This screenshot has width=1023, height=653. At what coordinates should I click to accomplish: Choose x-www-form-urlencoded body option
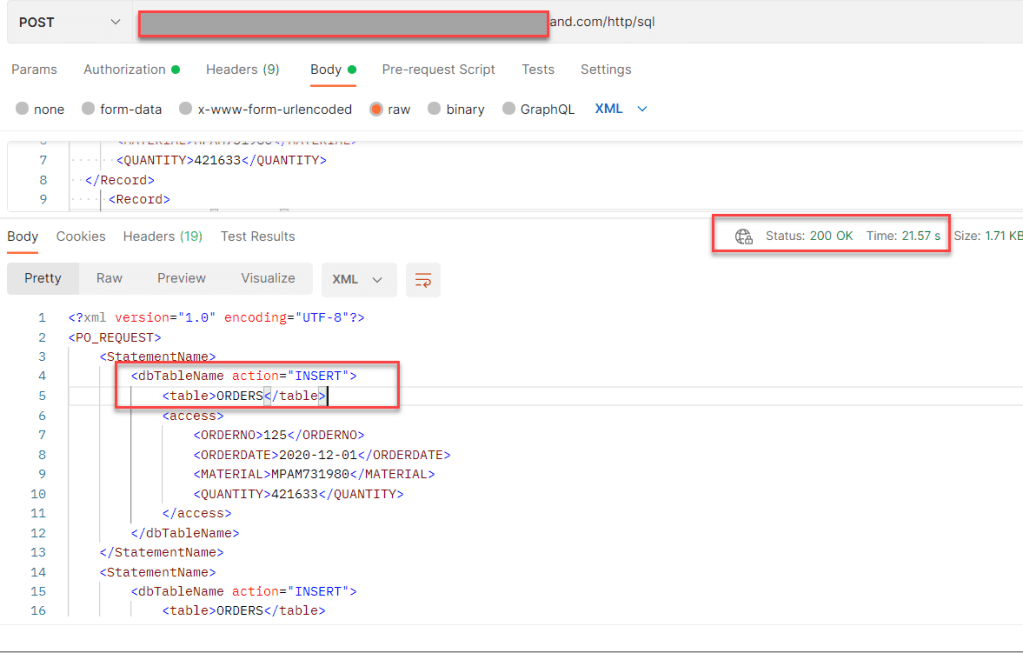coord(186,109)
